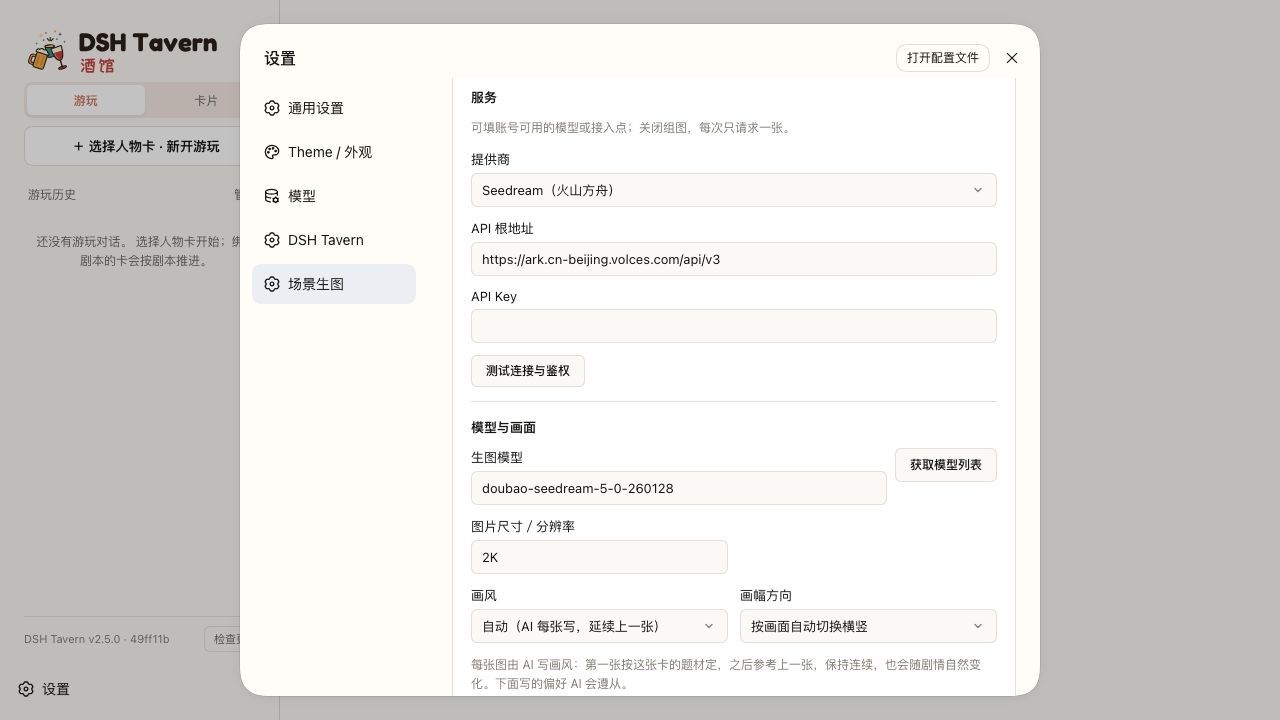This screenshot has height=720, width=1280.
Task: Click the gear icon beside 场景生图
Action: (x=272, y=284)
